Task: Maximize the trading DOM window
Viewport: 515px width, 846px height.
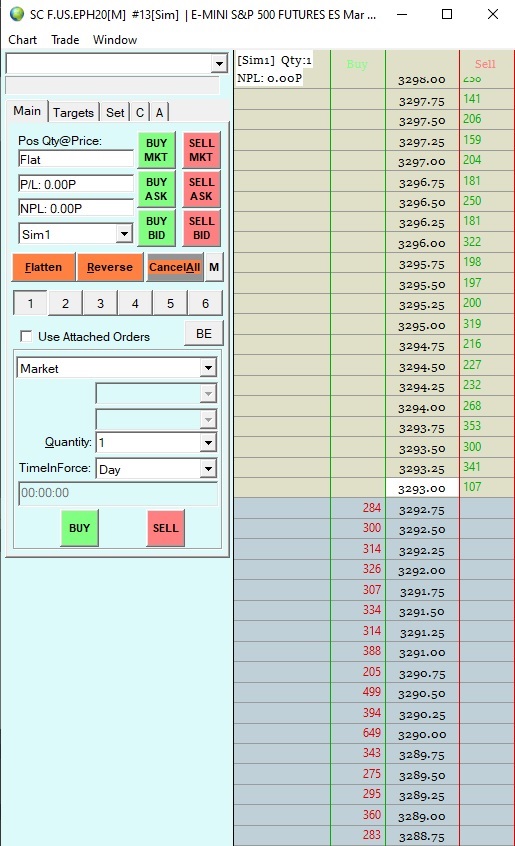Action: click(447, 14)
